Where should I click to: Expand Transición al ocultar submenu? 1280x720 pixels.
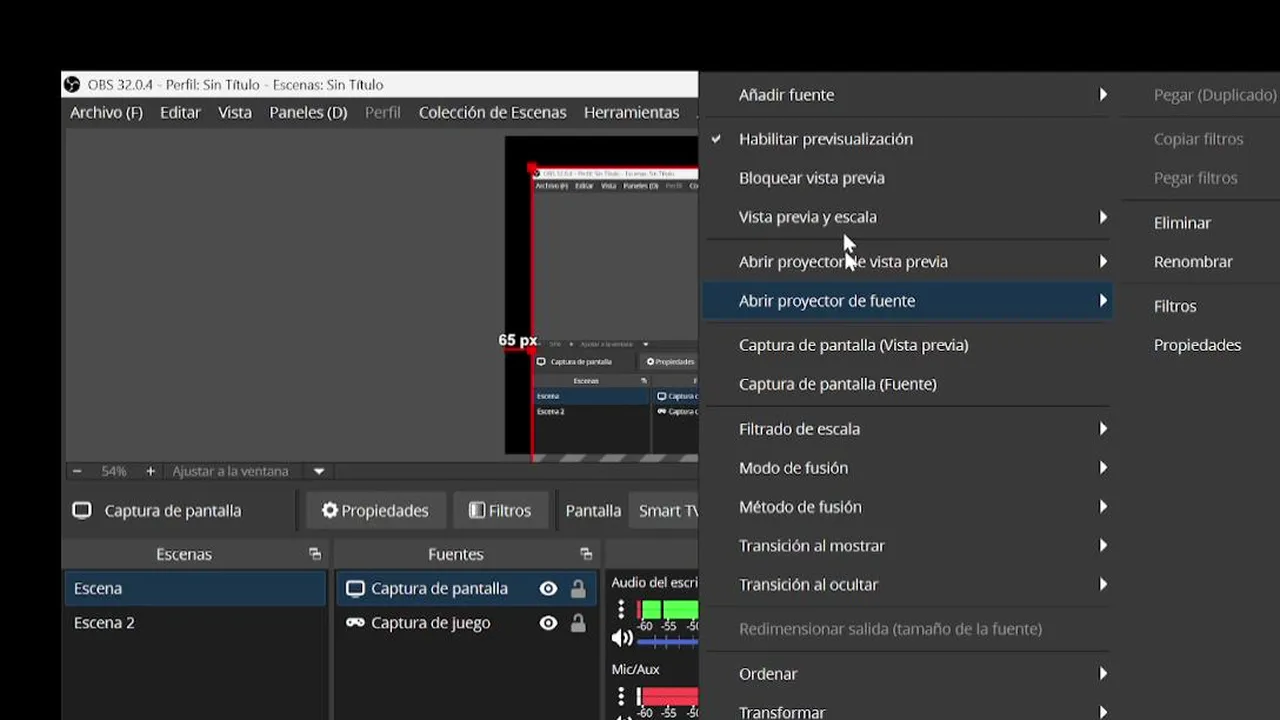pos(907,585)
